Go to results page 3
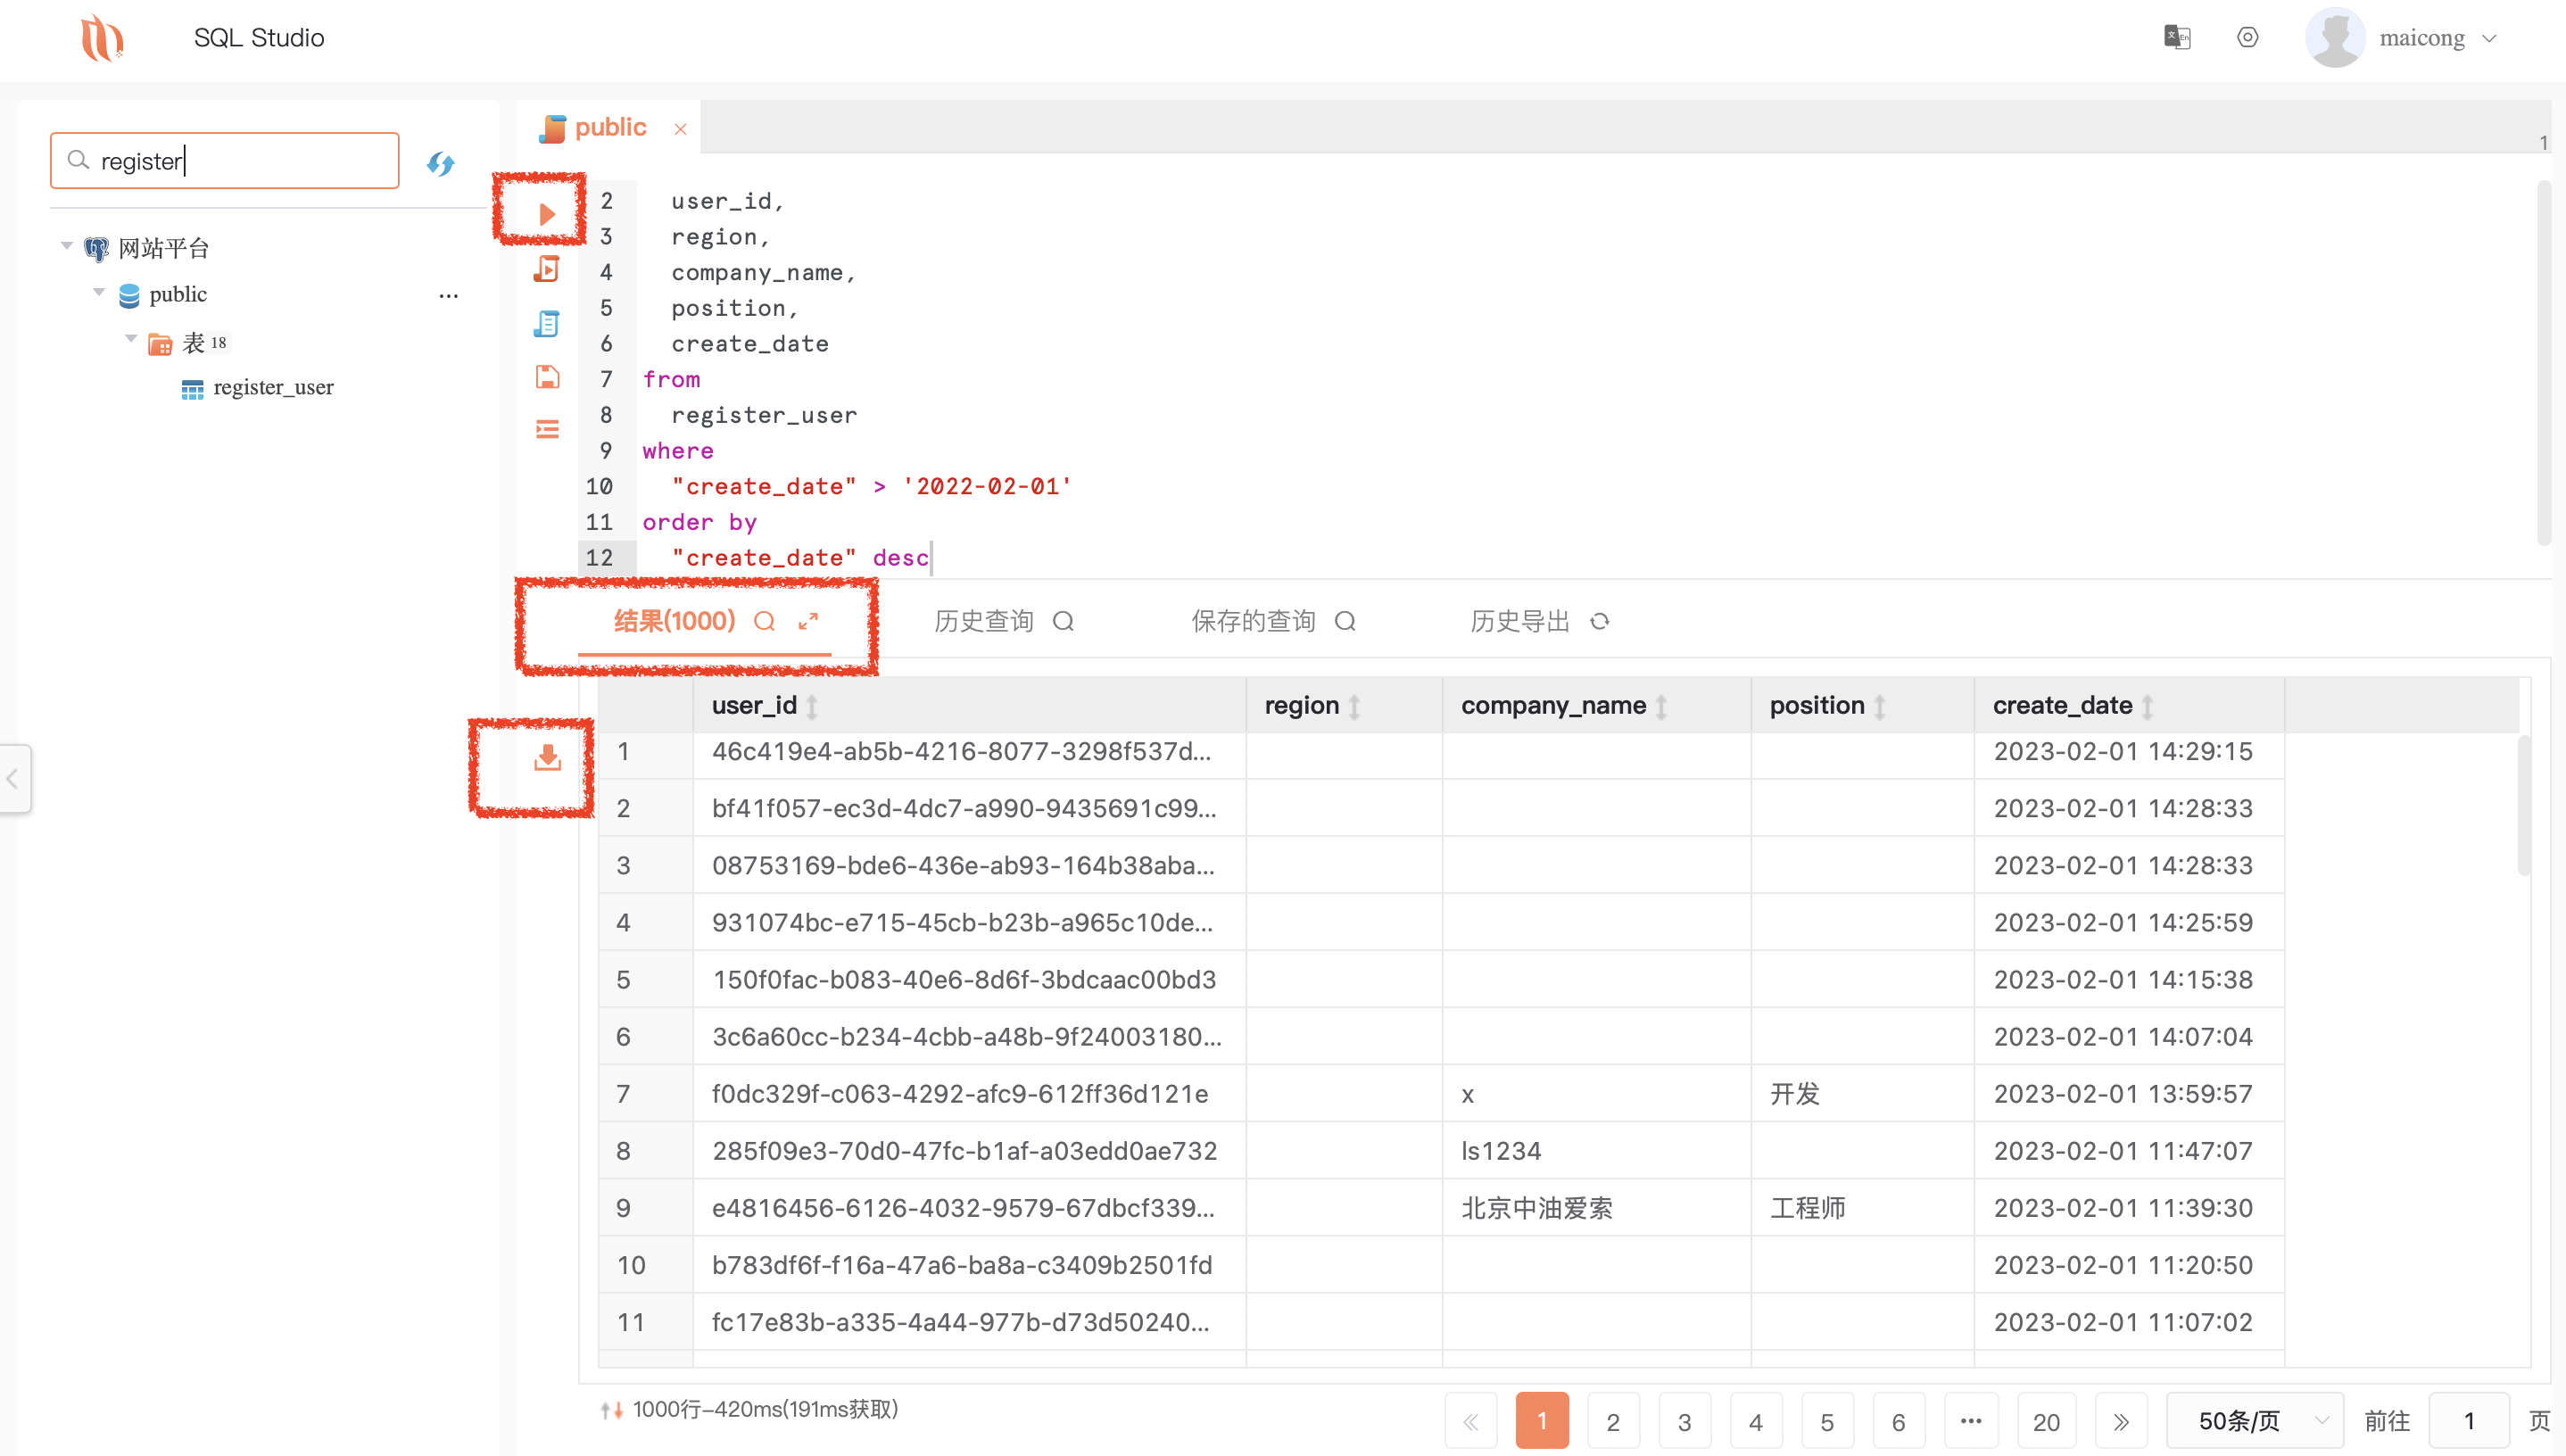Screen dimensions: 2566x1456 pos(1684,1420)
